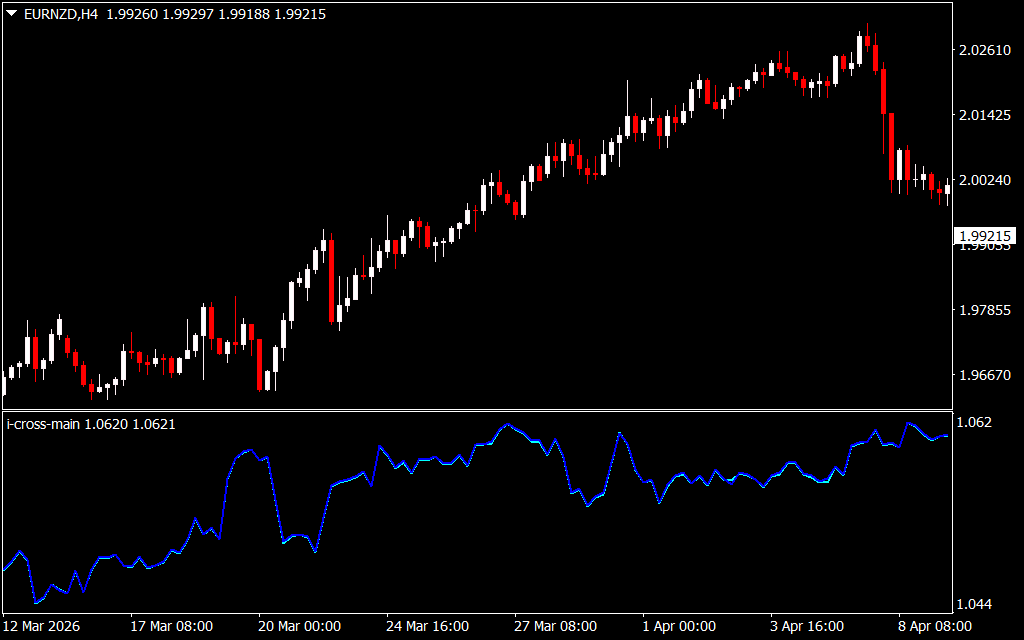
Task: Click the 2.00240 price axis level
Action: coord(984,180)
